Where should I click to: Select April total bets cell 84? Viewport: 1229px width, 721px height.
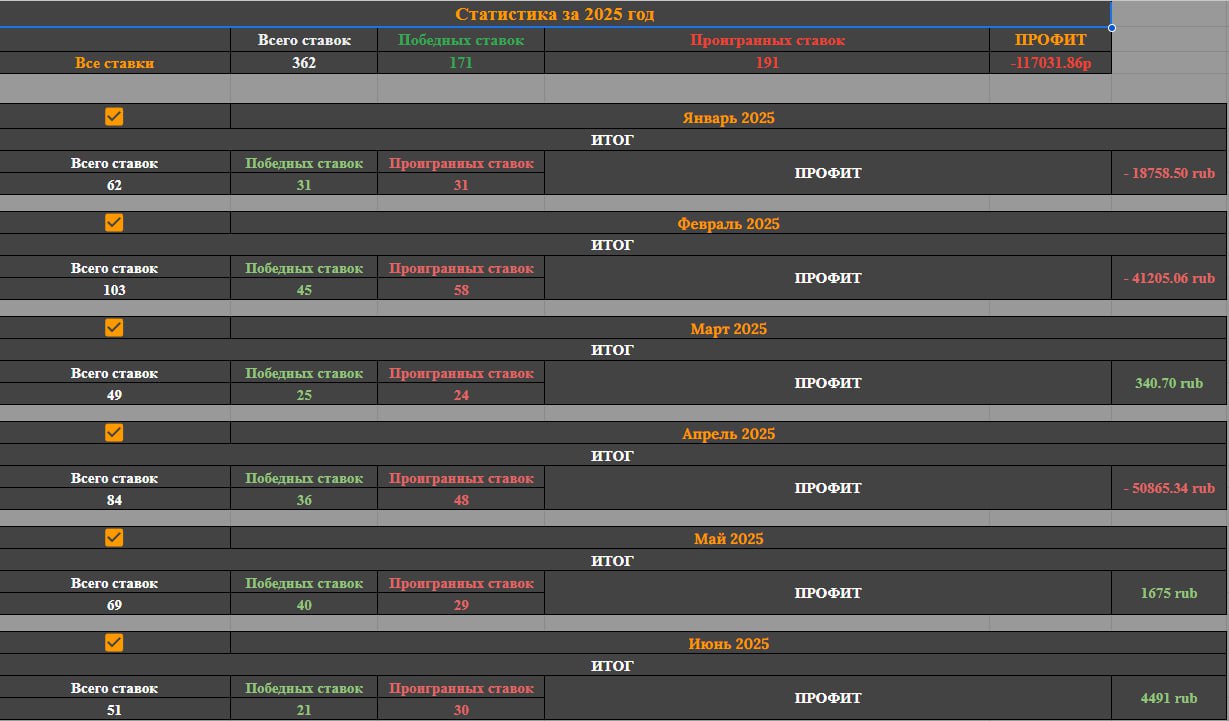115,500
